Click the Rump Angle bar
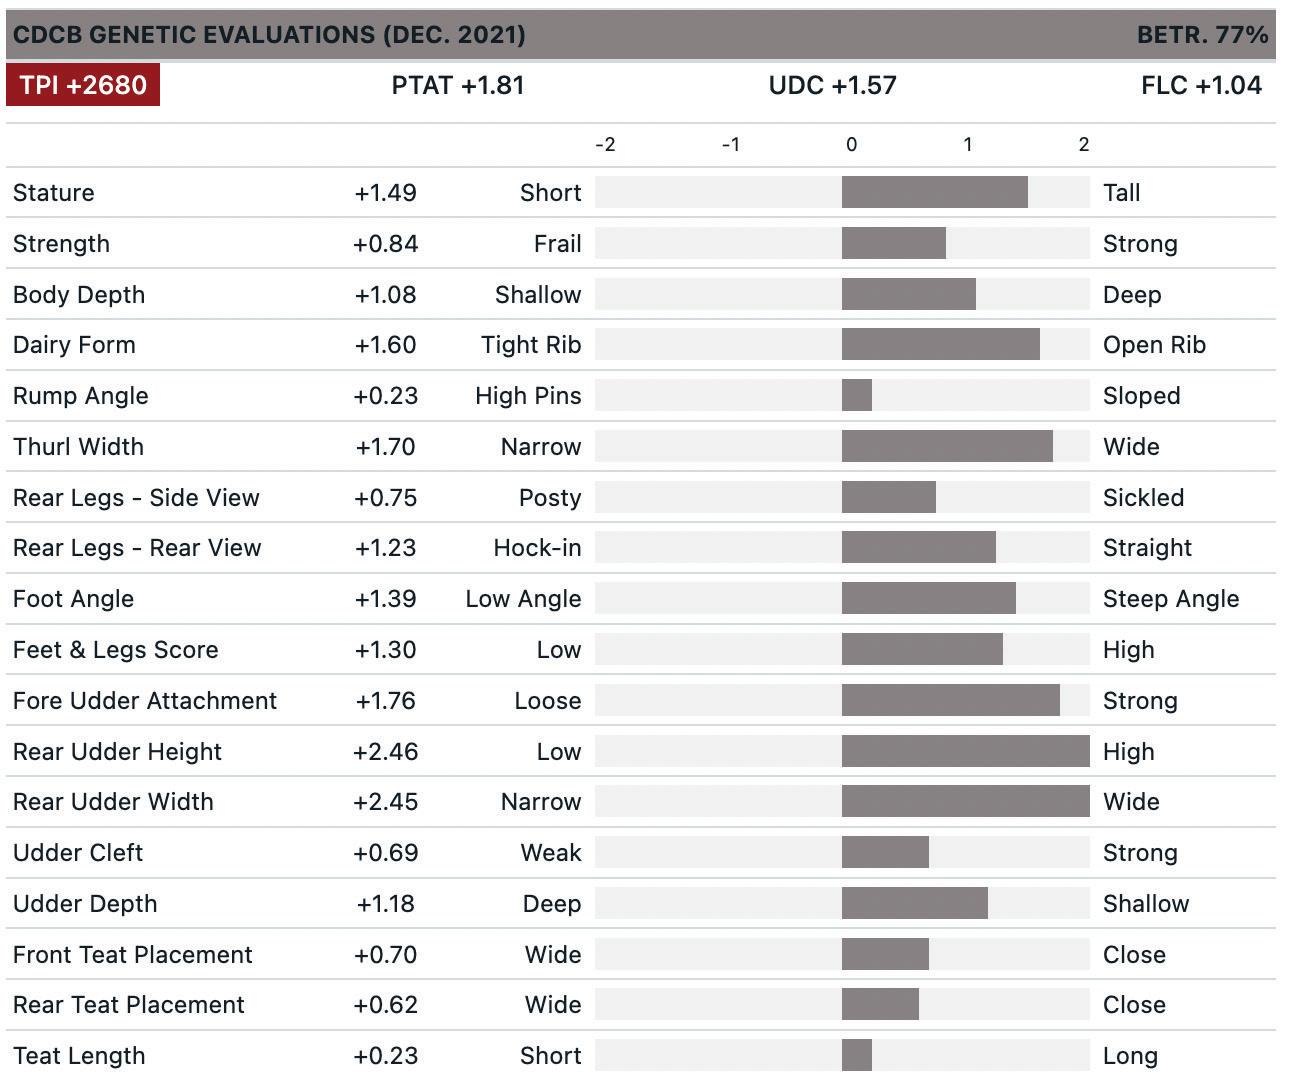Image resolution: width=1292 pixels, height=1088 pixels. pyautogui.click(x=857, y=396)
